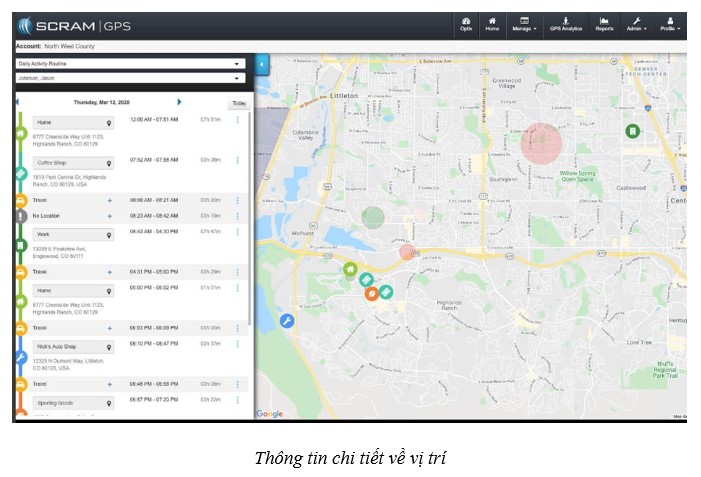Open options menu for Coffee Shop row
The image size is (701, 477).
click(237, 160)
